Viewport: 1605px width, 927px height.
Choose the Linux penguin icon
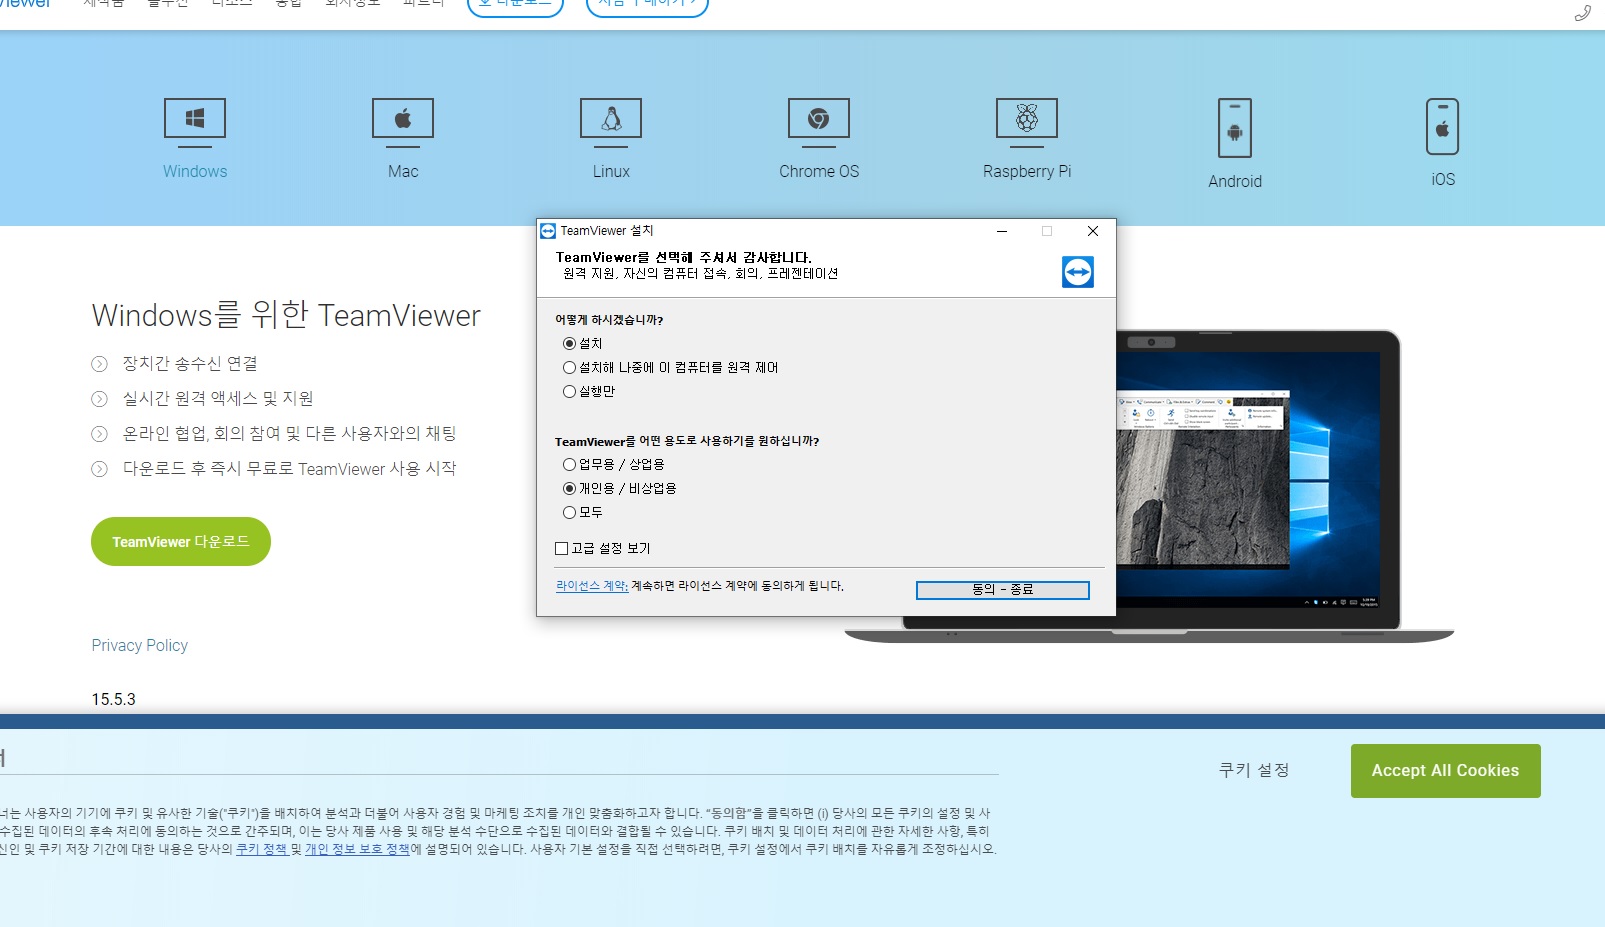coord(611,122)
